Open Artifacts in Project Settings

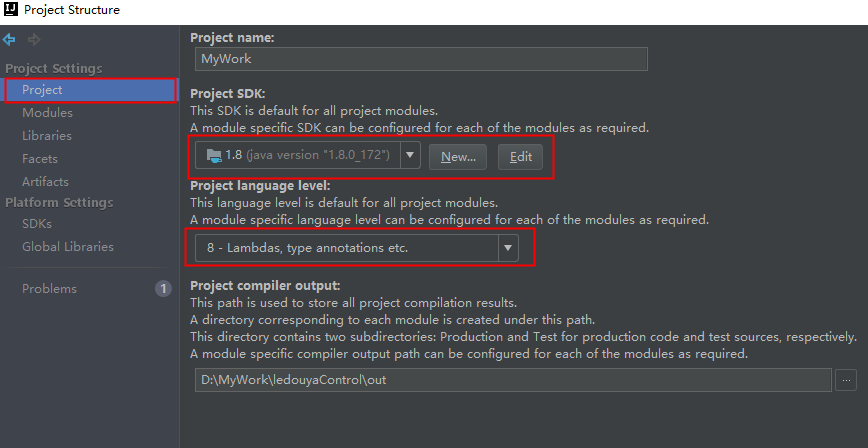[x=45, y=182]
